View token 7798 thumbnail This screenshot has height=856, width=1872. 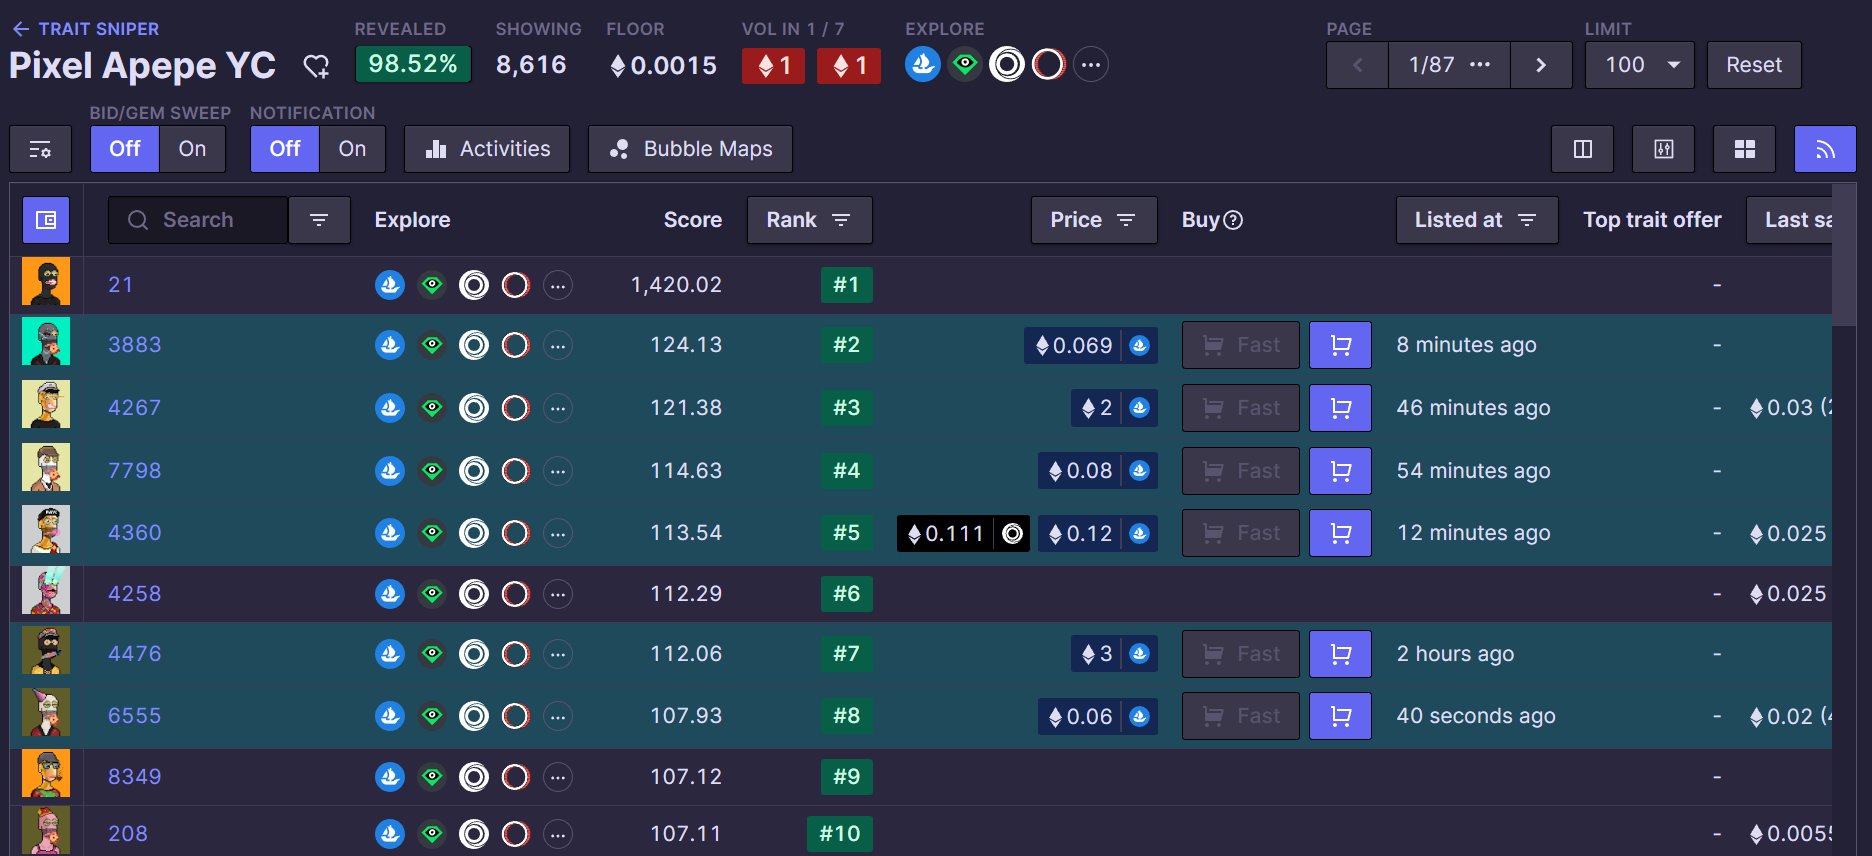point(46,468)
